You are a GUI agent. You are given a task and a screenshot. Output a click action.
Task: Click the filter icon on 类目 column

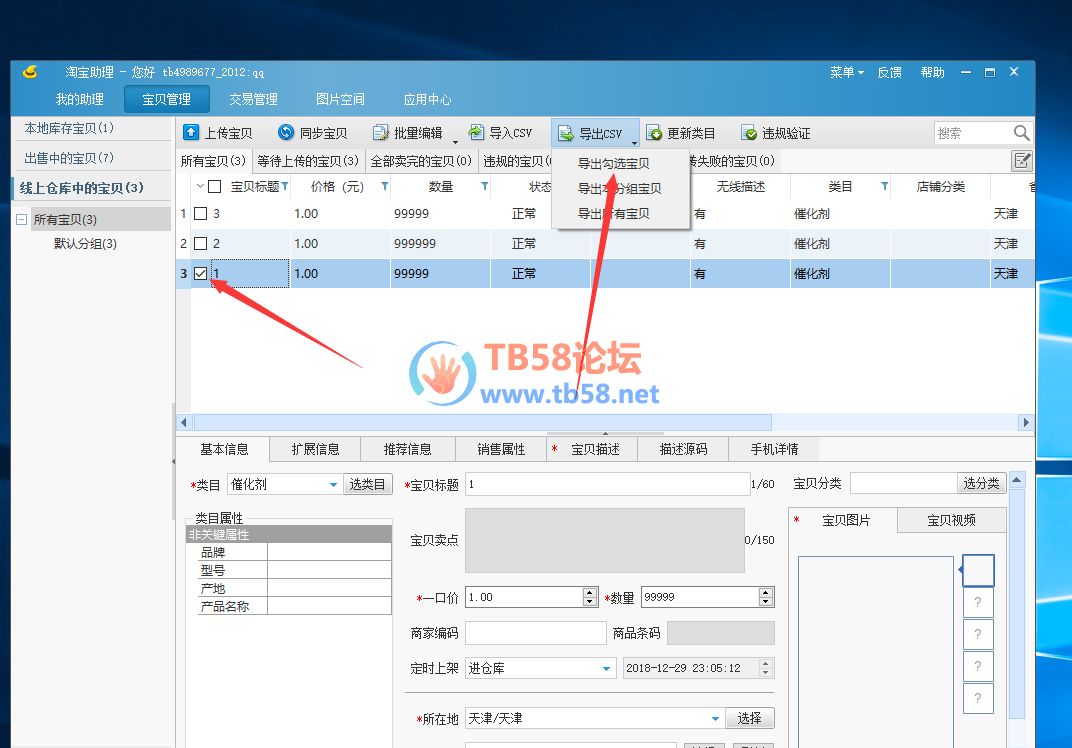click(x=885, y=187)
